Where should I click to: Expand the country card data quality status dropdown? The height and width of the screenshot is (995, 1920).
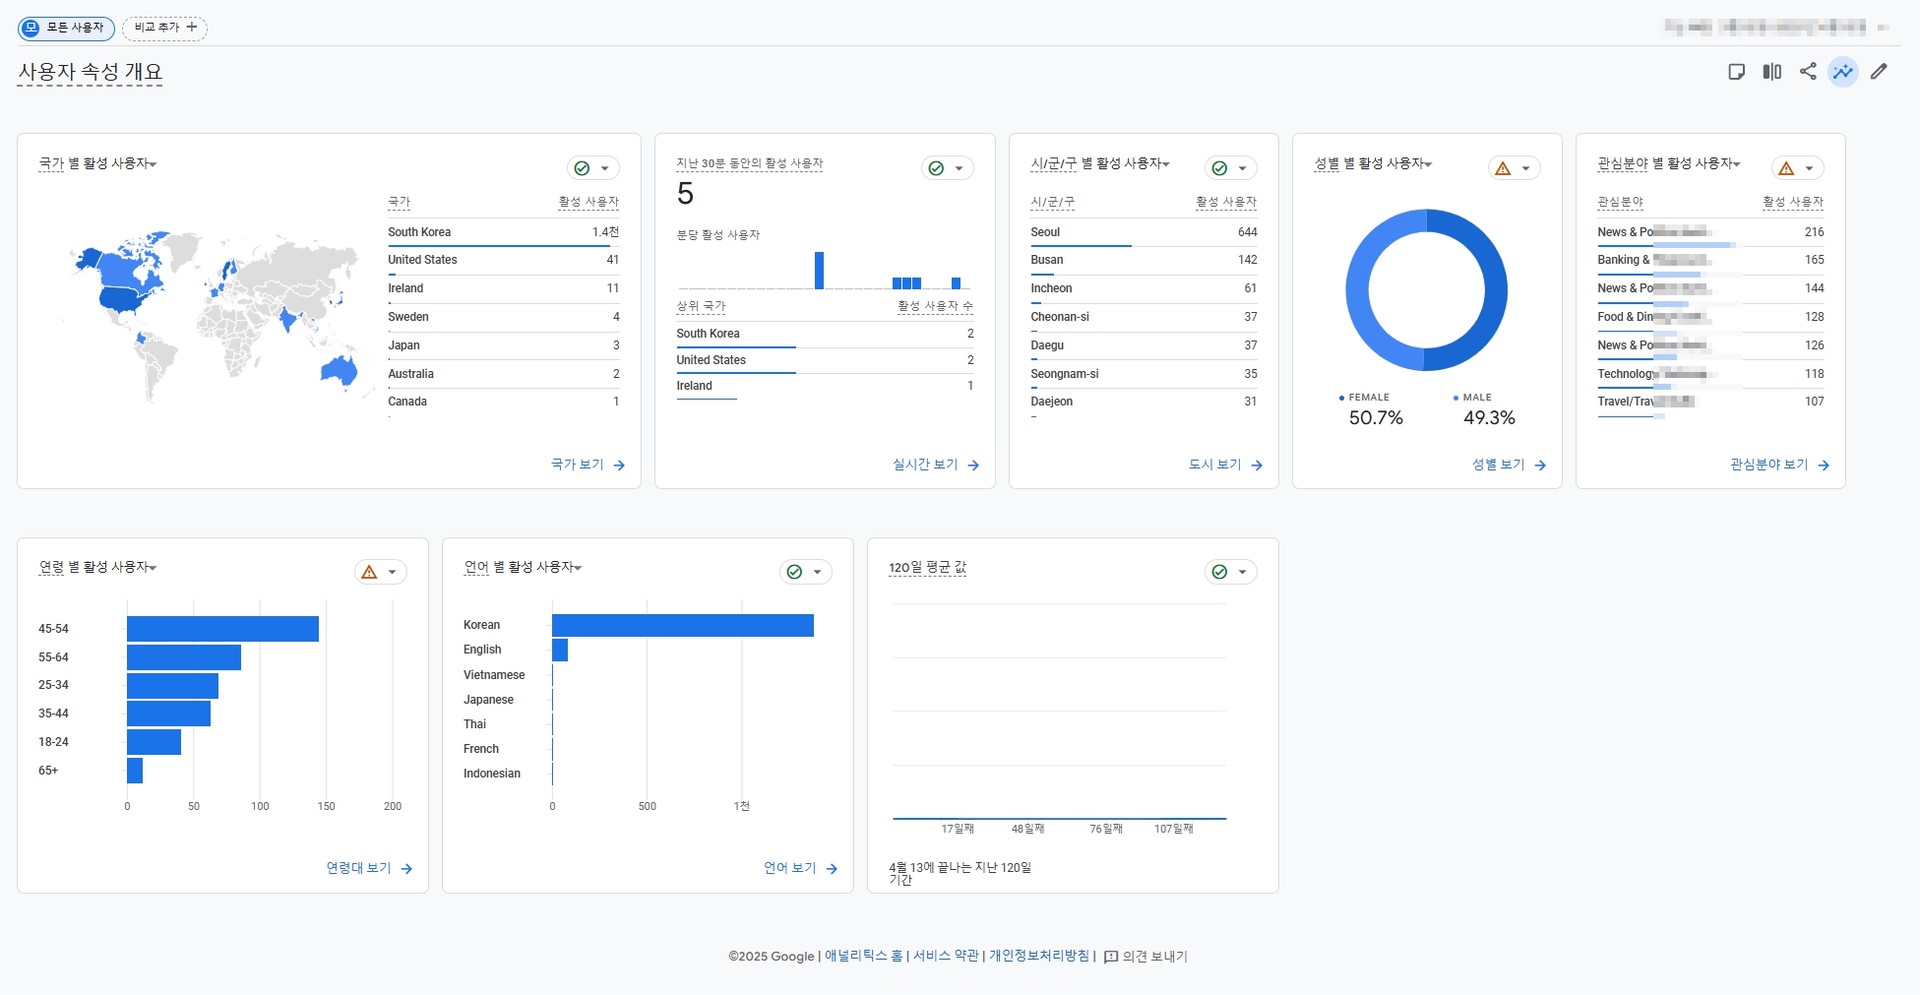(593, 168)
